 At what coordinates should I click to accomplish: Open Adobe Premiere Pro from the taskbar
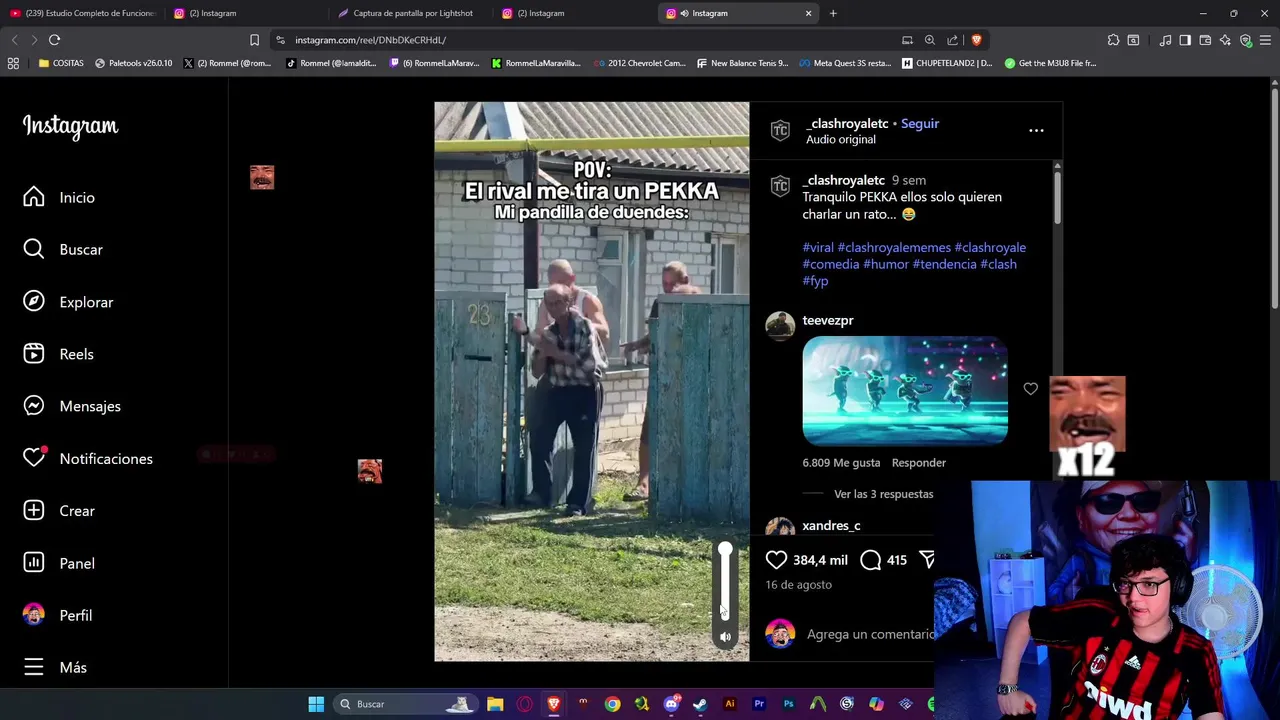[x=759, y=704]
